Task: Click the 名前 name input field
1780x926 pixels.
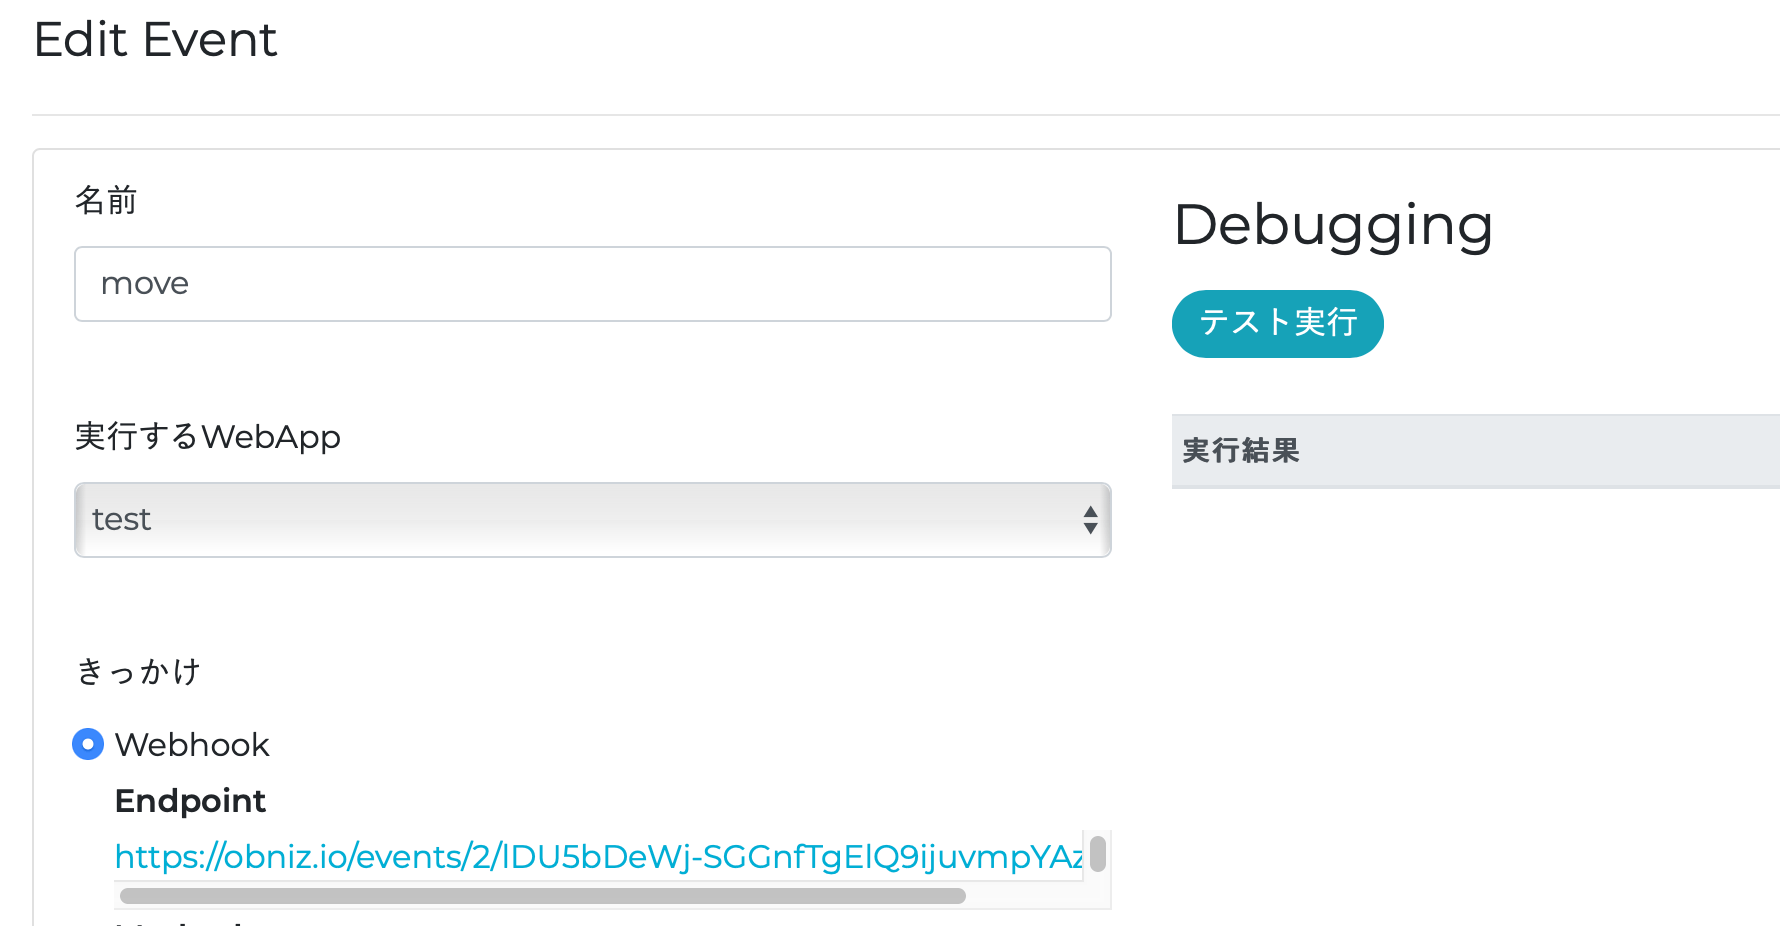Action: click(592, 284)
